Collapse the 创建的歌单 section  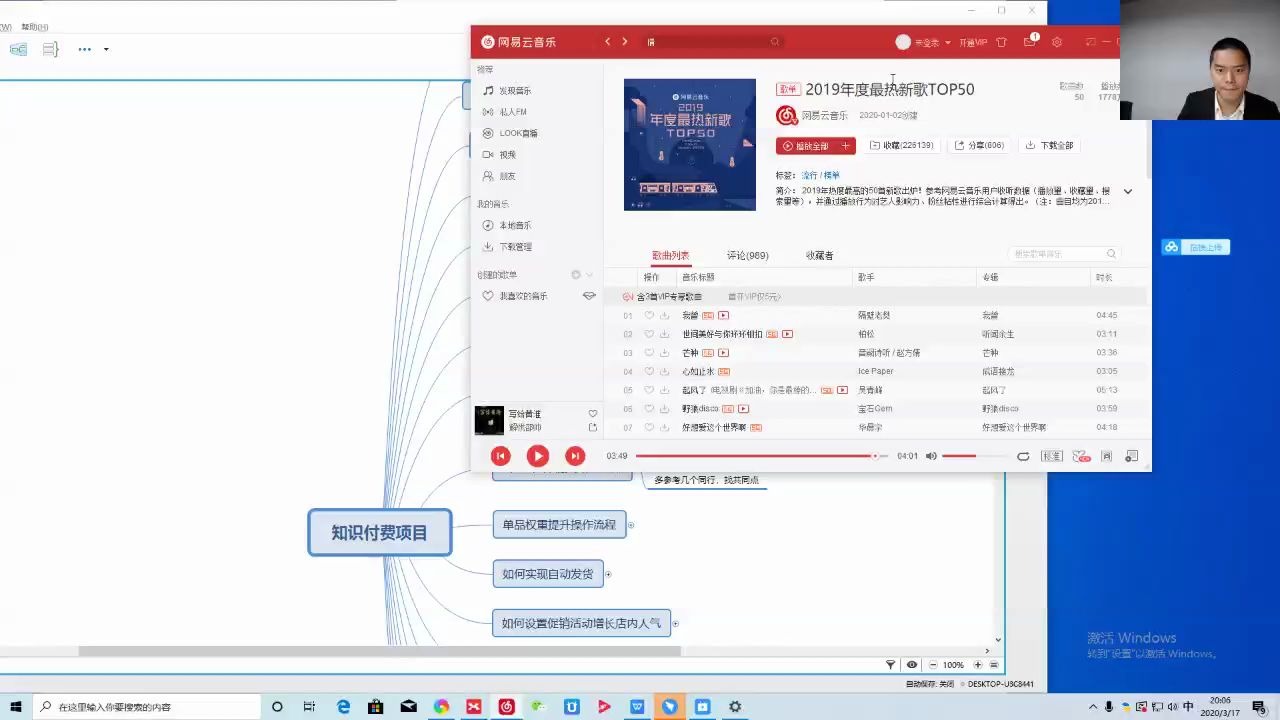click(590, 275)
